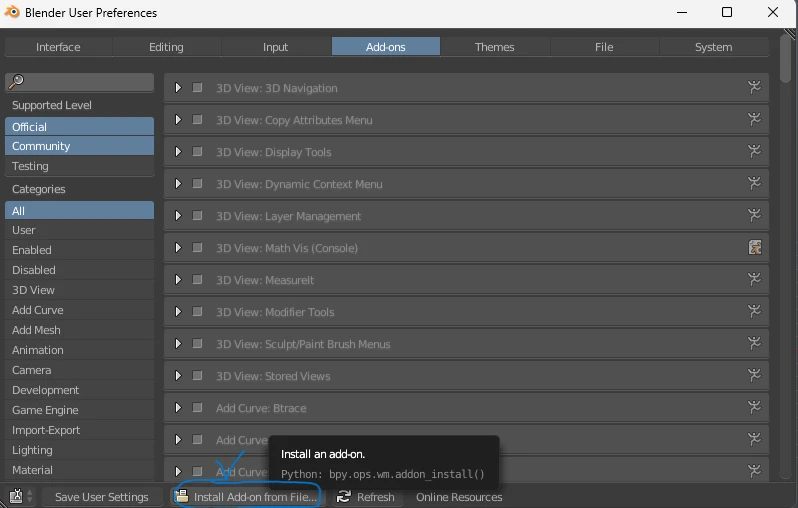This screenshot has width=798, height=508.
Task: Expand Modifier Tools add-on details
Action: pyautogui.click(x=178, y=312)
